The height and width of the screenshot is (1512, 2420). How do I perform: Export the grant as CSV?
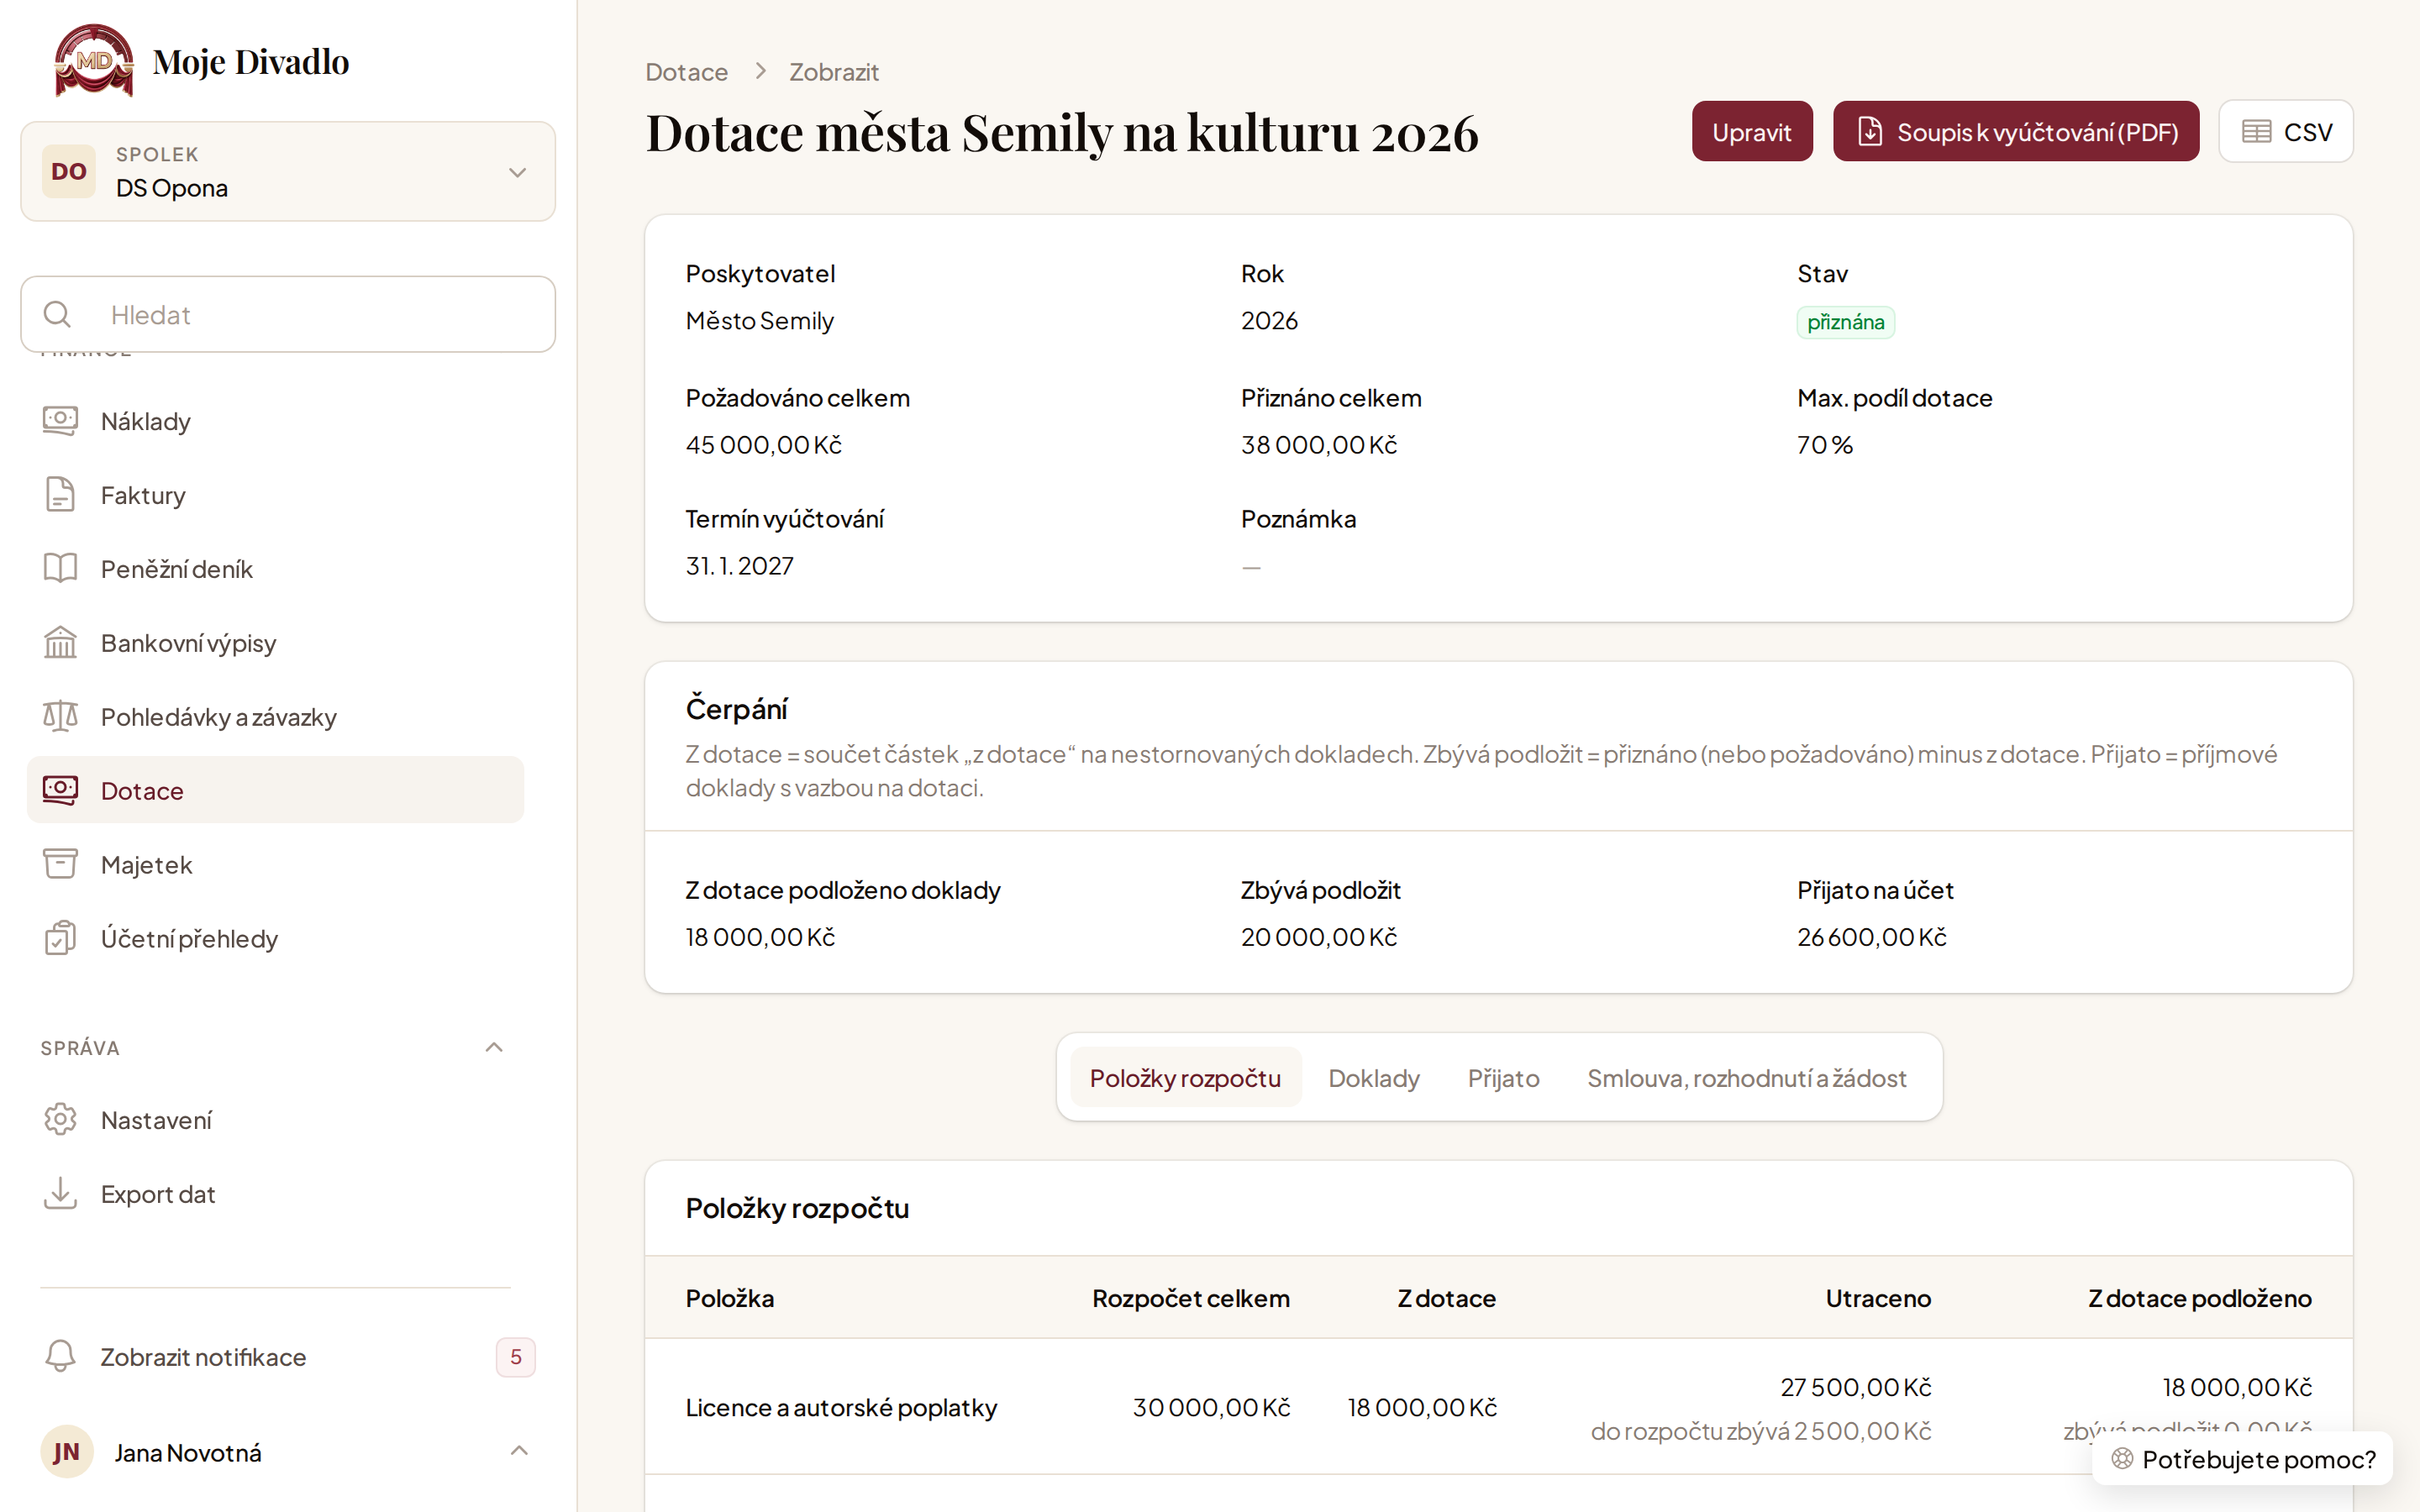click(x=2286, y=131)
